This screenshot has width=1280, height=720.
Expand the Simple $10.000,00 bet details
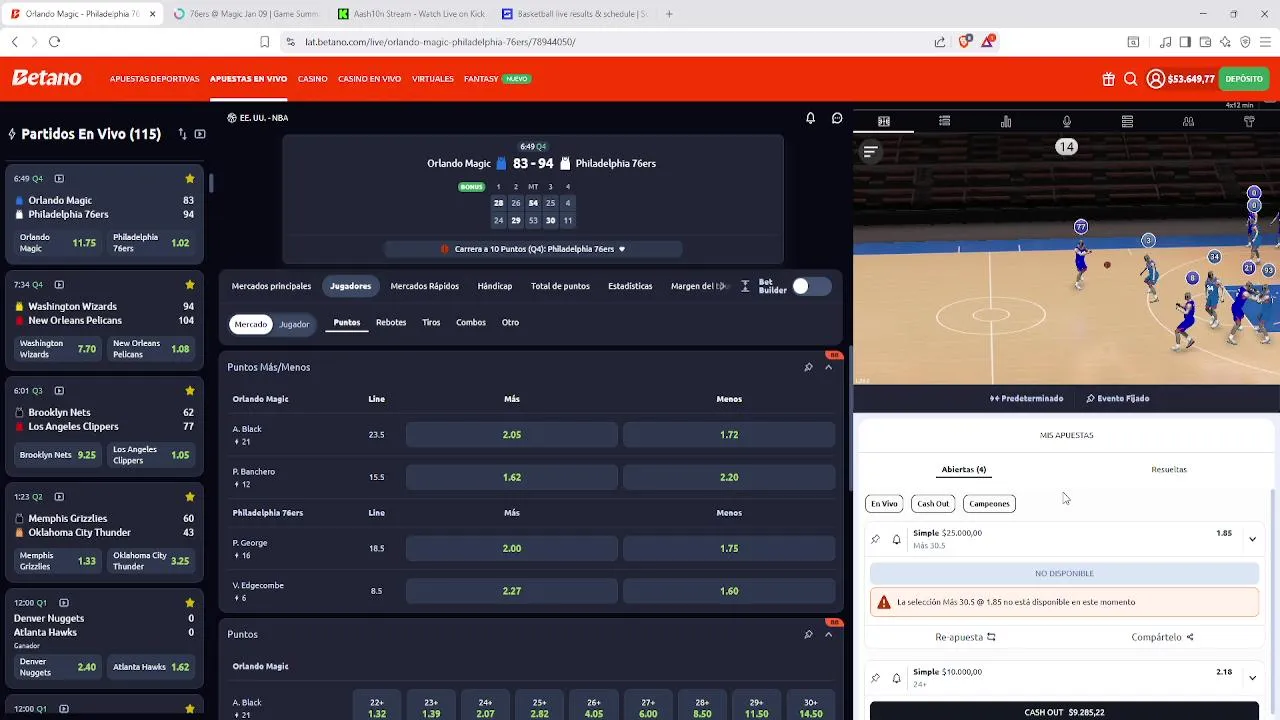[x=1252, y=678]
